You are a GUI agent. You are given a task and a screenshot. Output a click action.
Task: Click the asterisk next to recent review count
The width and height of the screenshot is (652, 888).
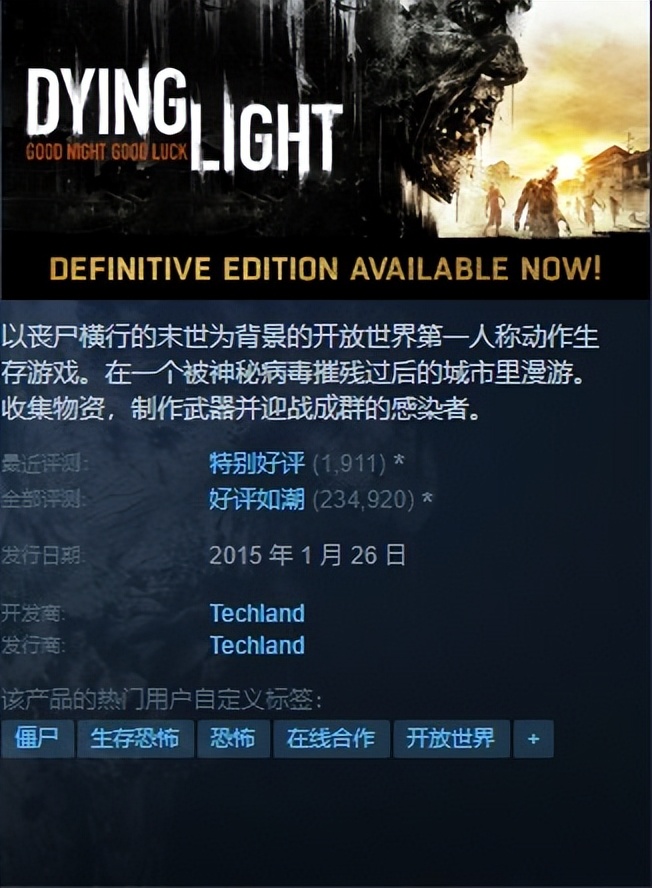399,461
